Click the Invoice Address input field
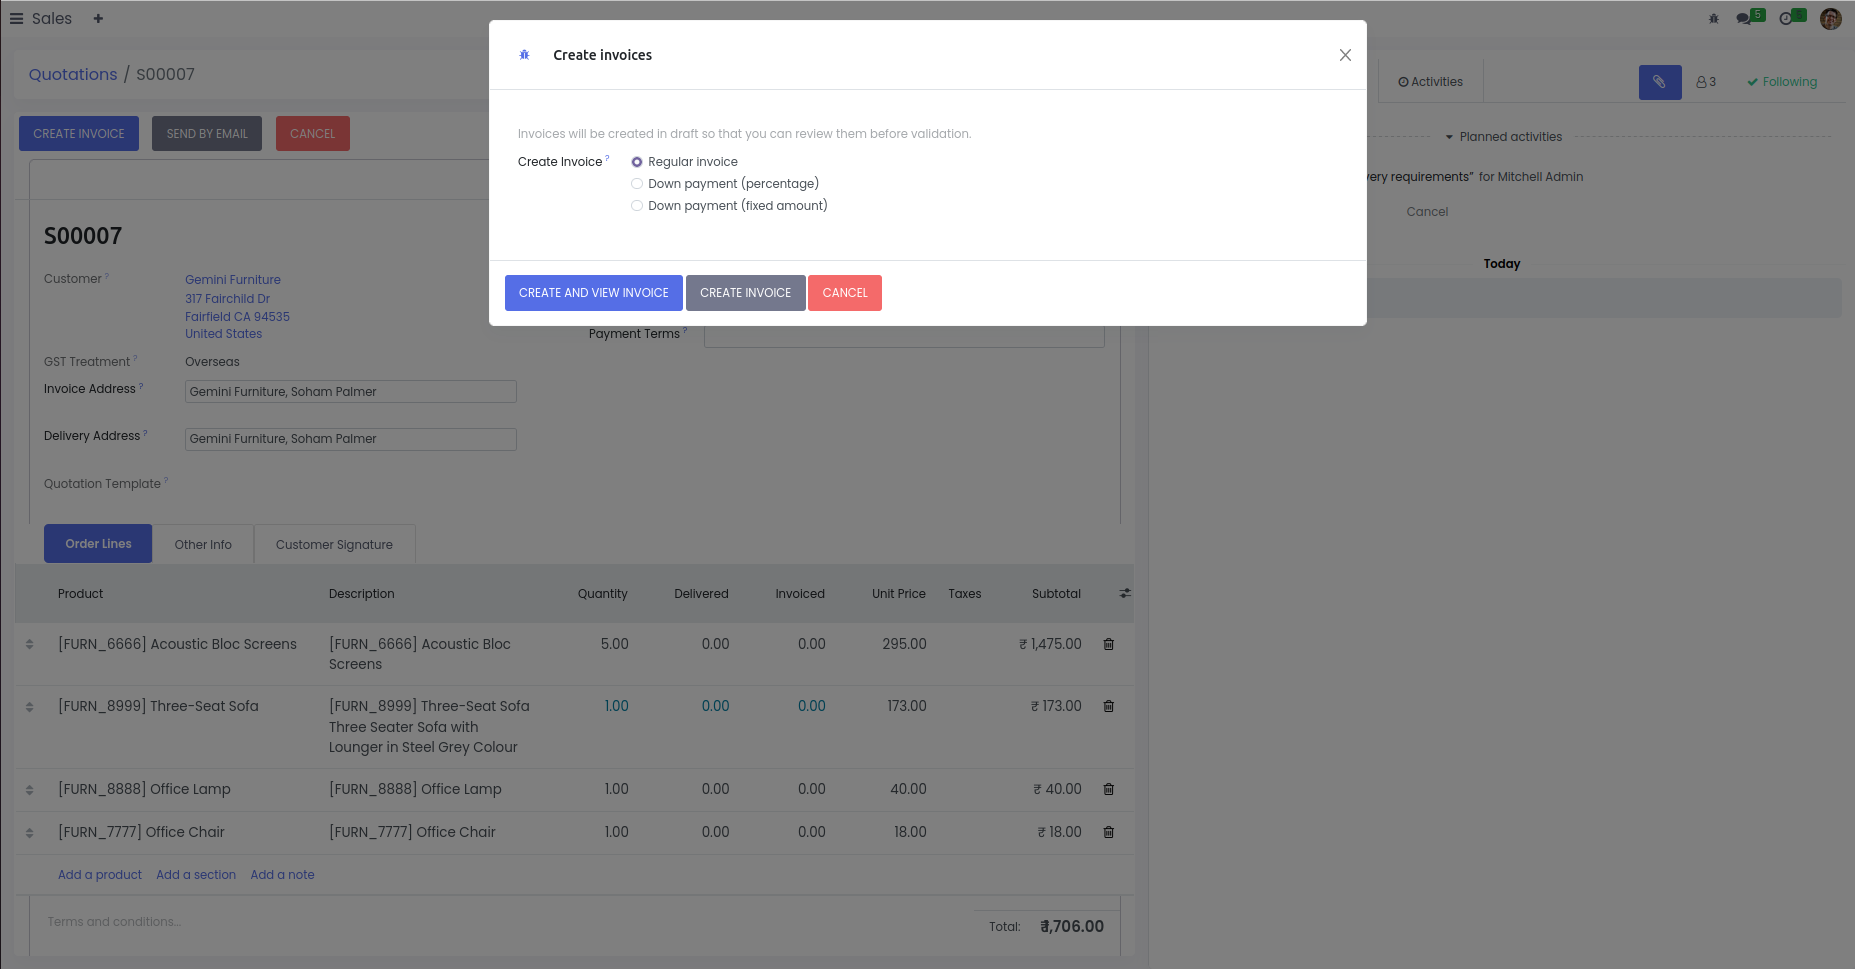 click(x=350, y=392)
